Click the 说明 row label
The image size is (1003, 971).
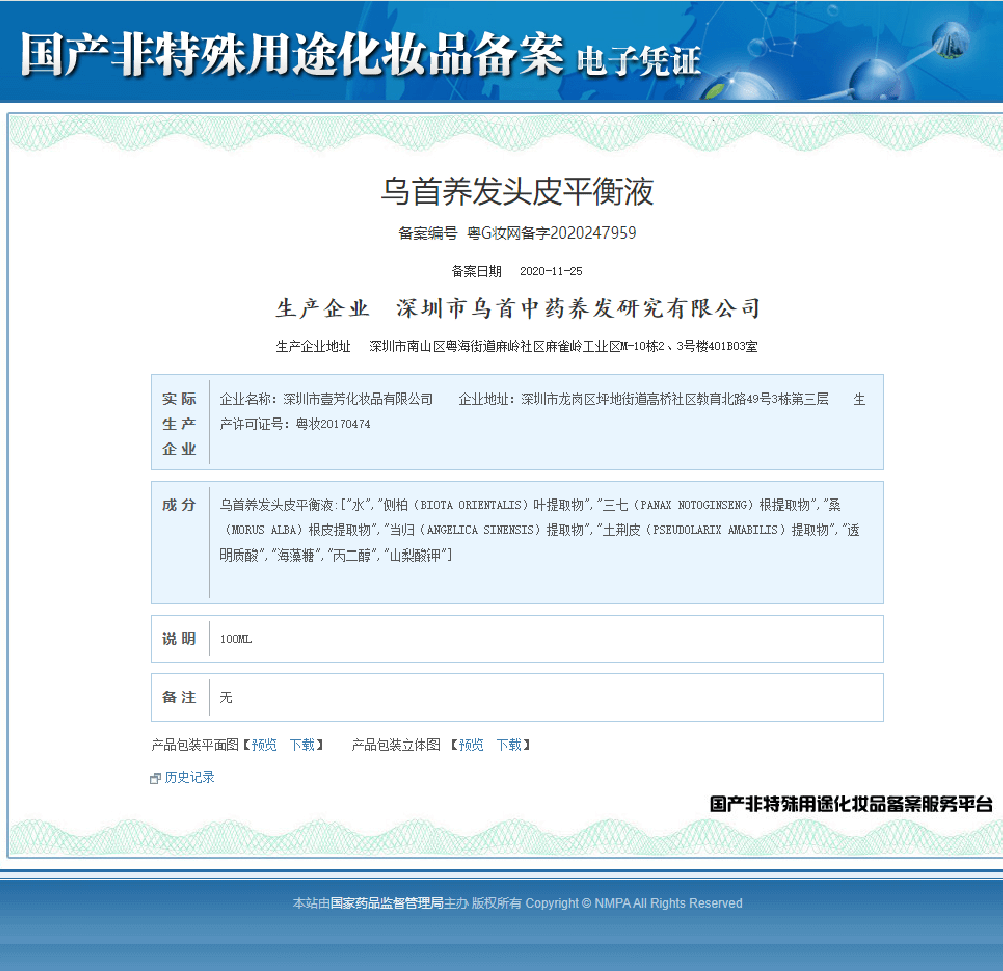[x=179, y=638]
